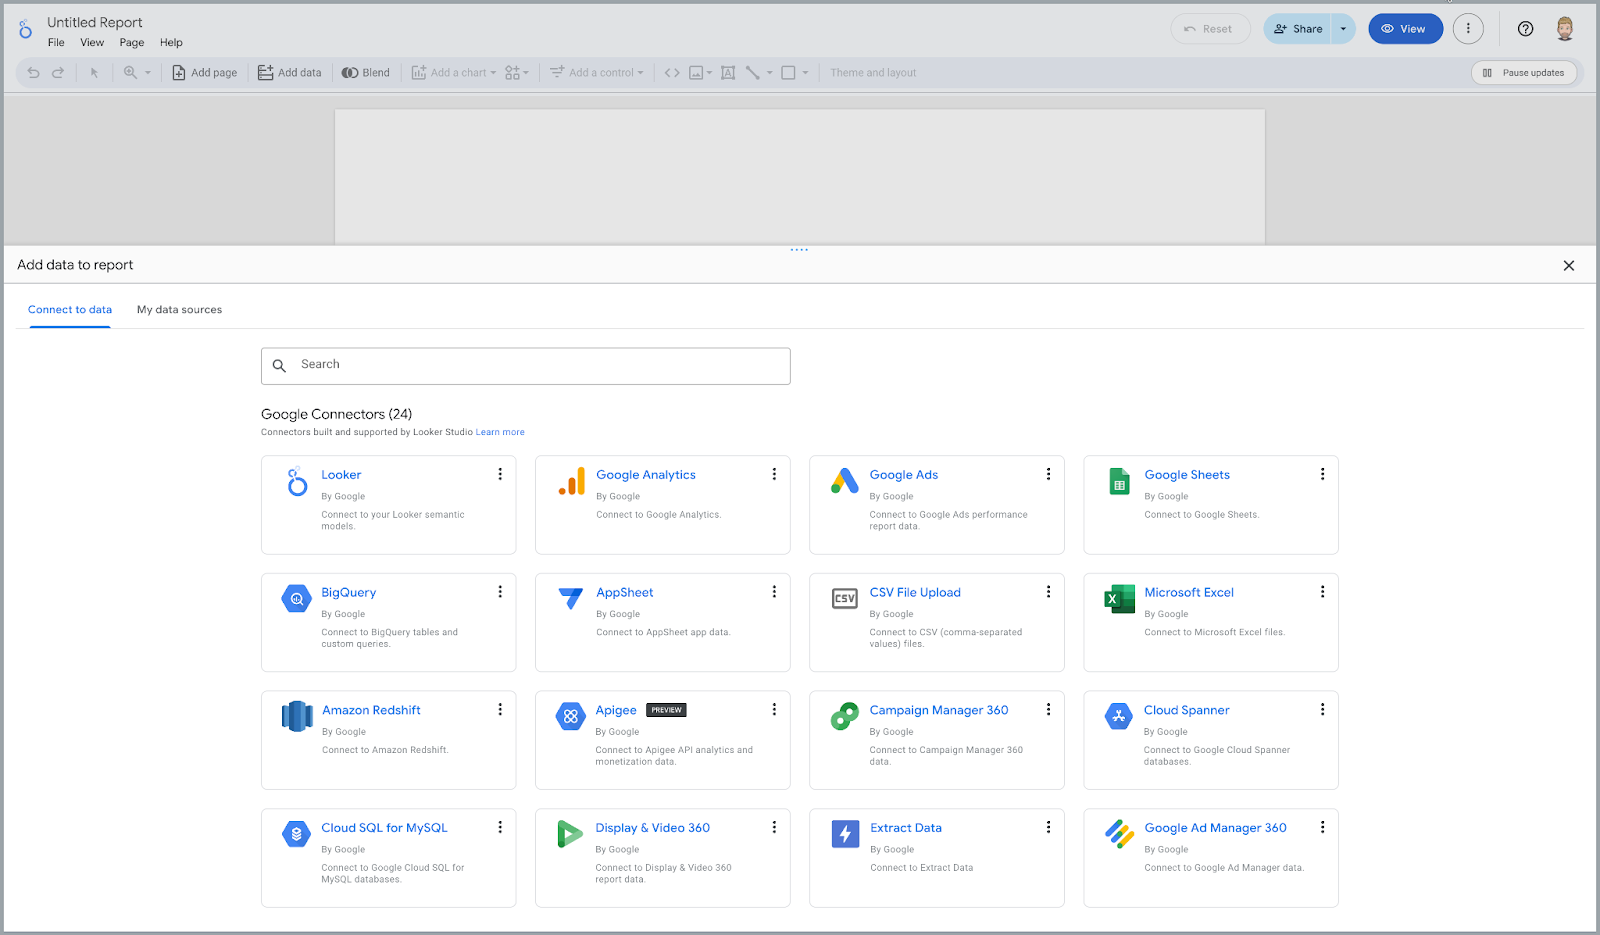Open the more options vertical dots in header

pos(1468,29)
